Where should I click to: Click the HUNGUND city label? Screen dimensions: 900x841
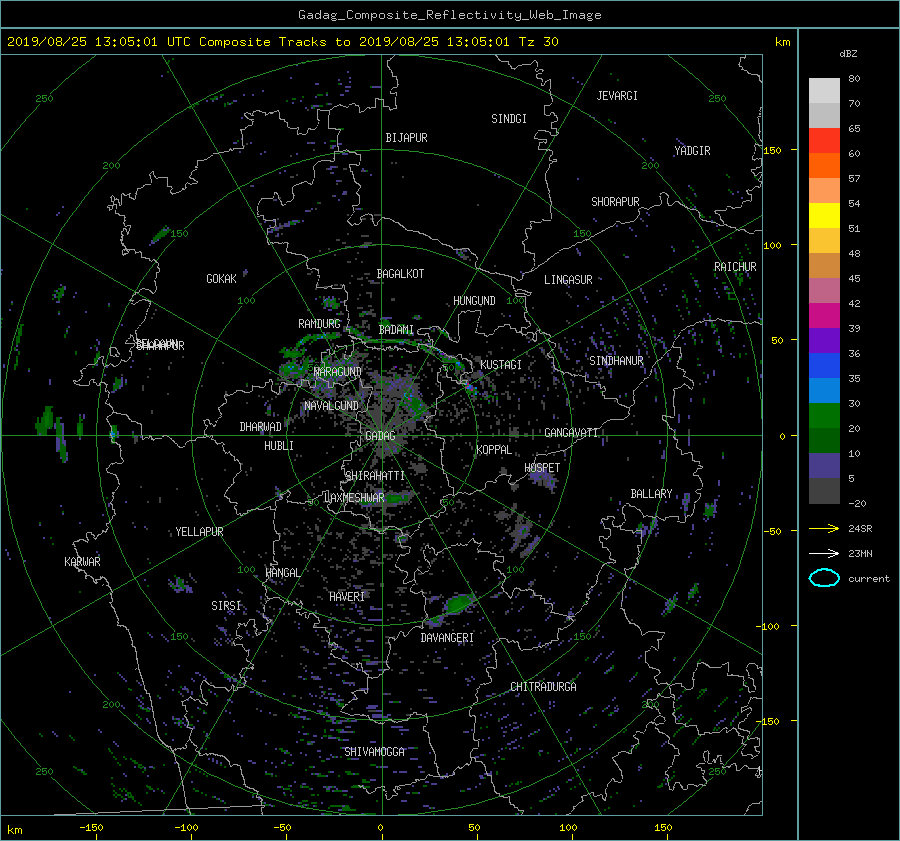pyautogui.click(x=474, y=300)
